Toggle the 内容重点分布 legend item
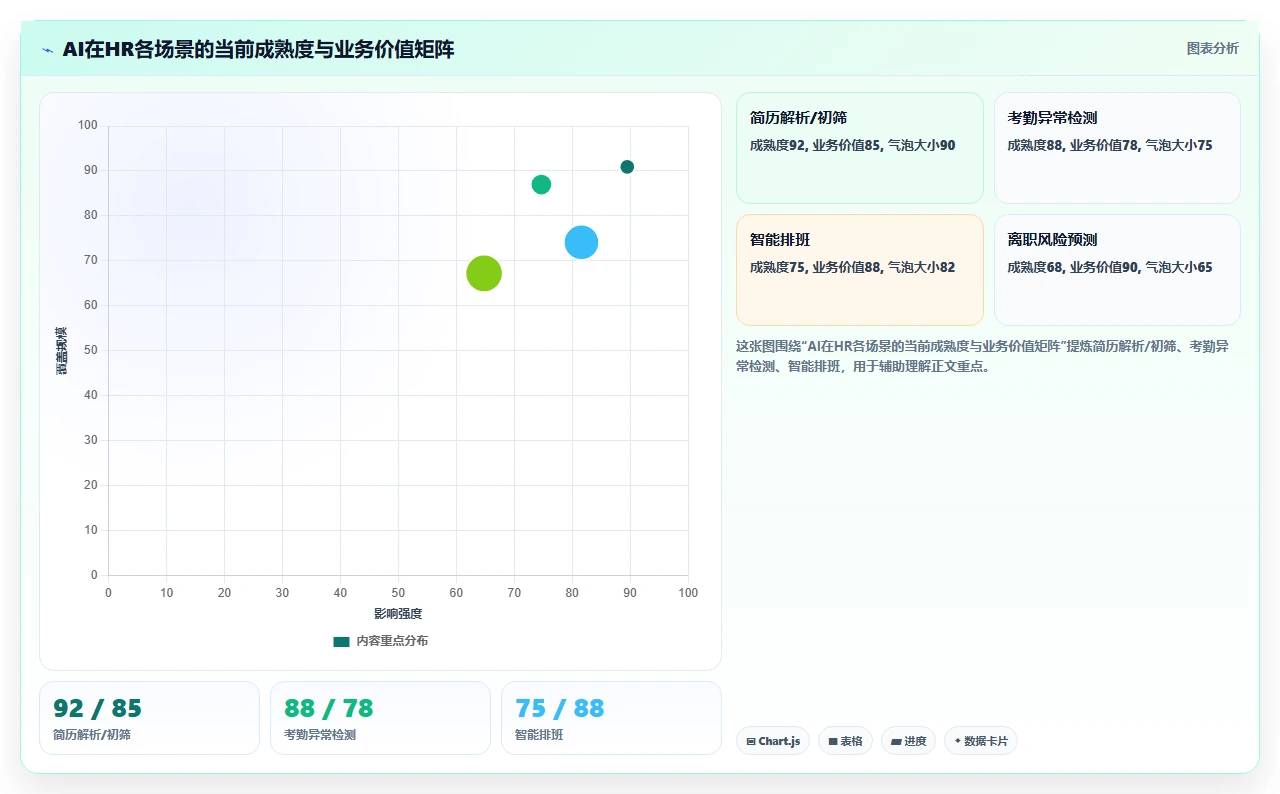 pos(380,641)
